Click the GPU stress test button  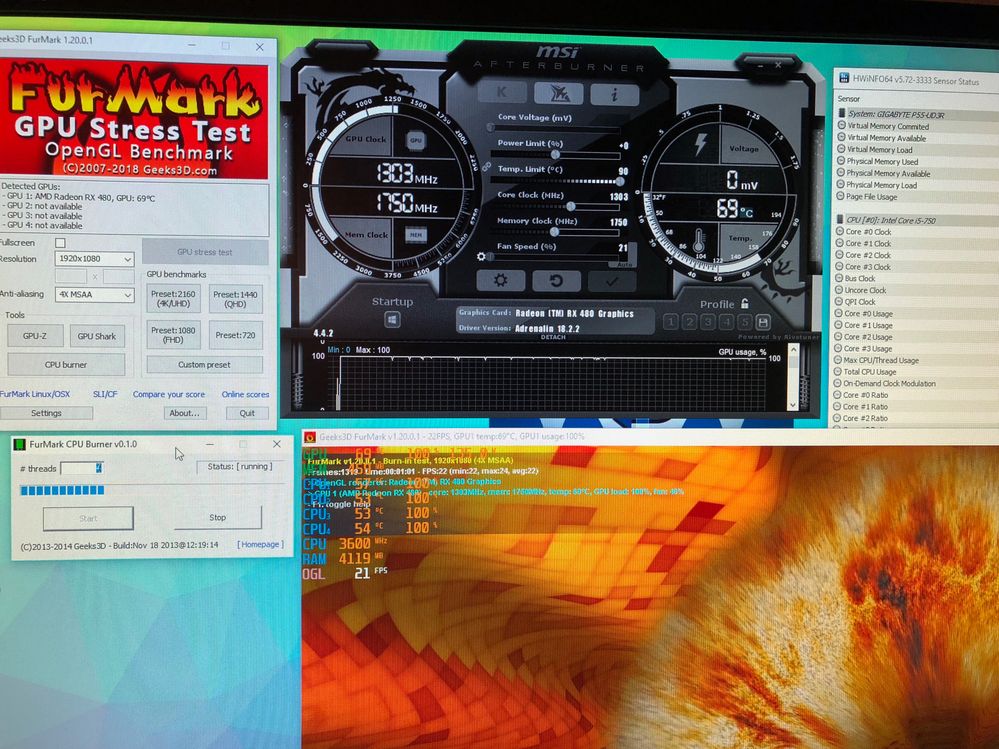pos(205,252)
